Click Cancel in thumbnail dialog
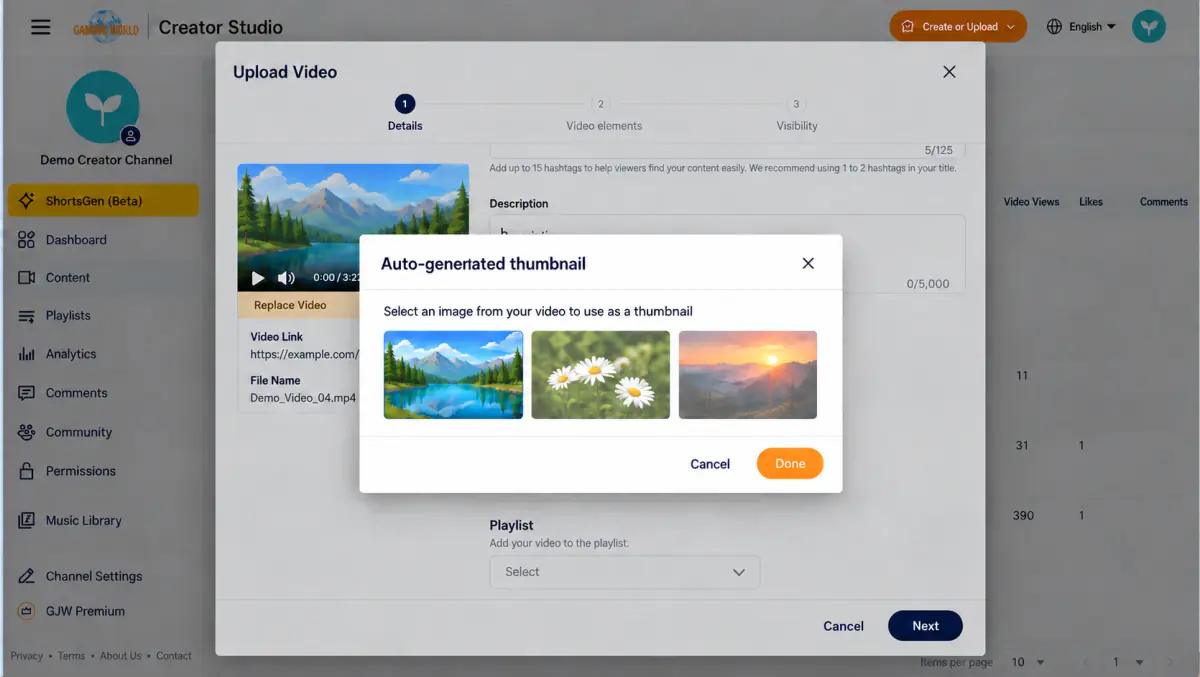 tap(710, 464)
